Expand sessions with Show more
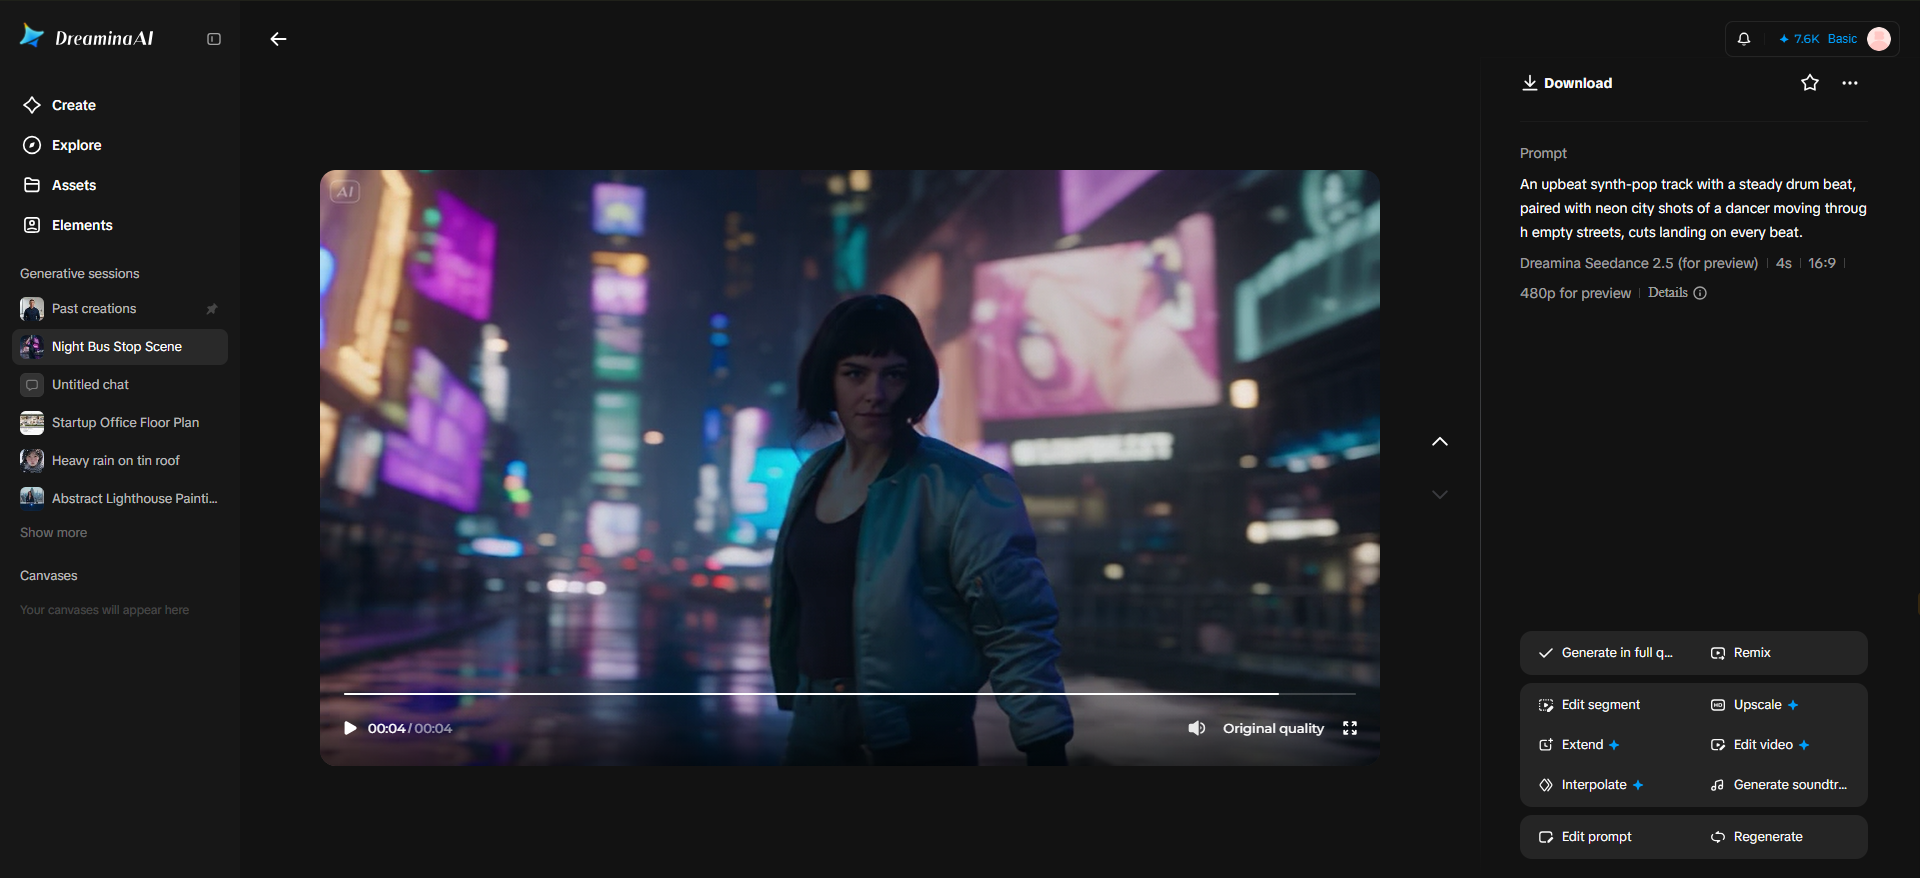Viewport: 1920px width, 878px height. pyautogui.click(x=53, y=533)
